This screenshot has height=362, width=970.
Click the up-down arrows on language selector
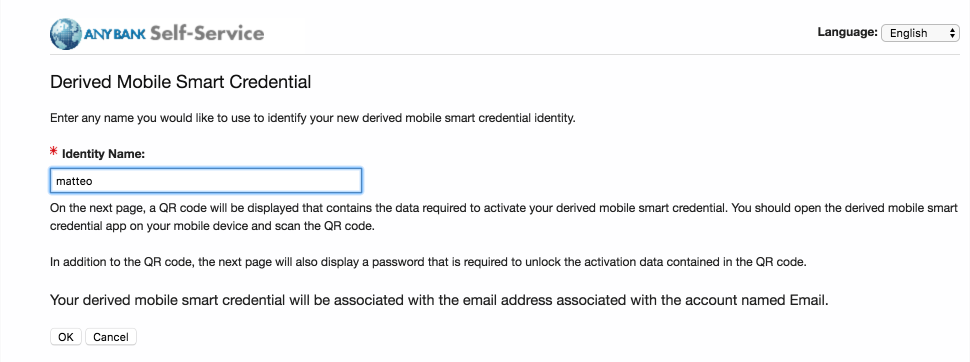[952, 33]
